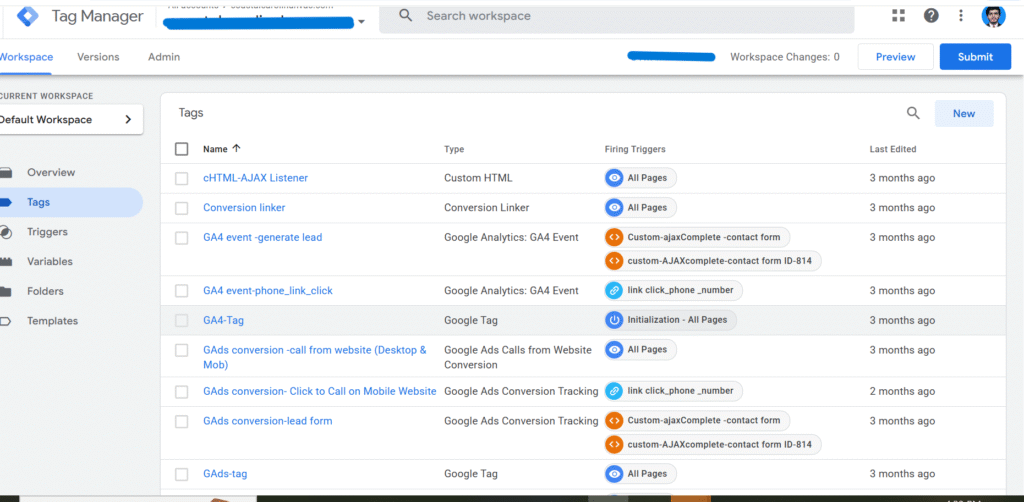This screenshot has height=502, width=1024.
Task: Open the Conversion linker tag link
Action: [x=244, y=208]
